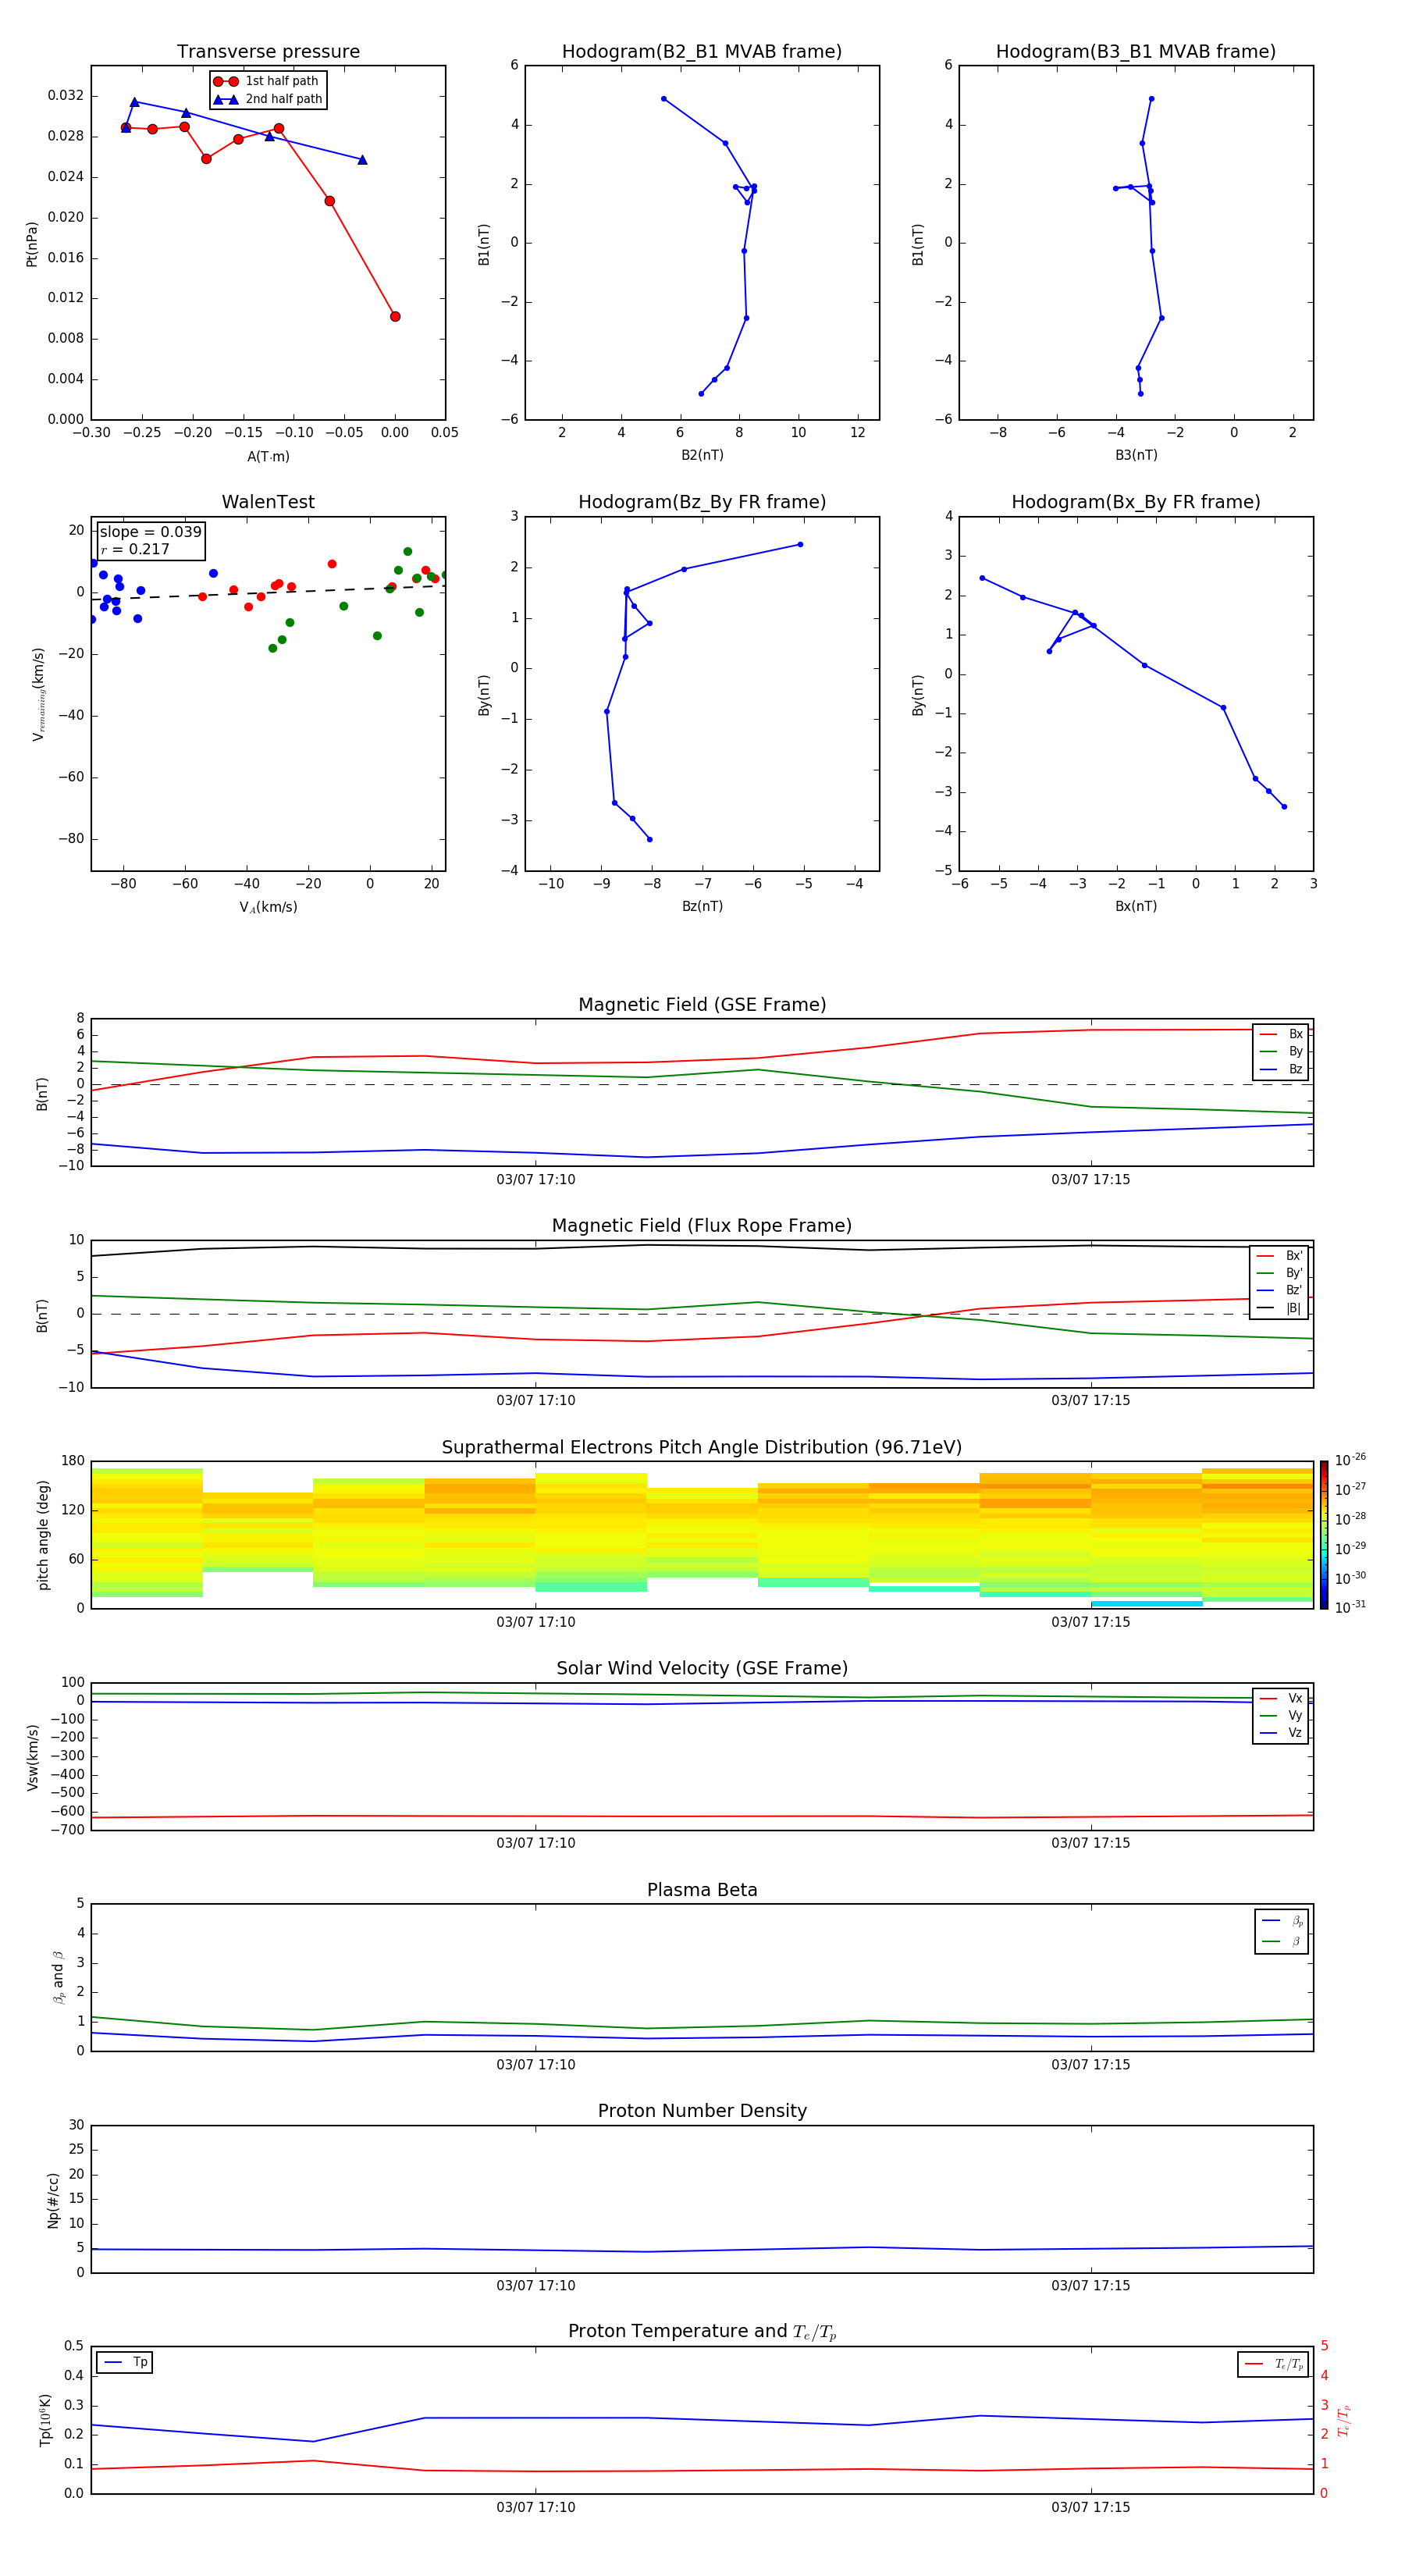This screenshot has height=2576, width=1405.
Task: Click the '10^-31' colorbar label
Action: [x=1350, y=1607]
